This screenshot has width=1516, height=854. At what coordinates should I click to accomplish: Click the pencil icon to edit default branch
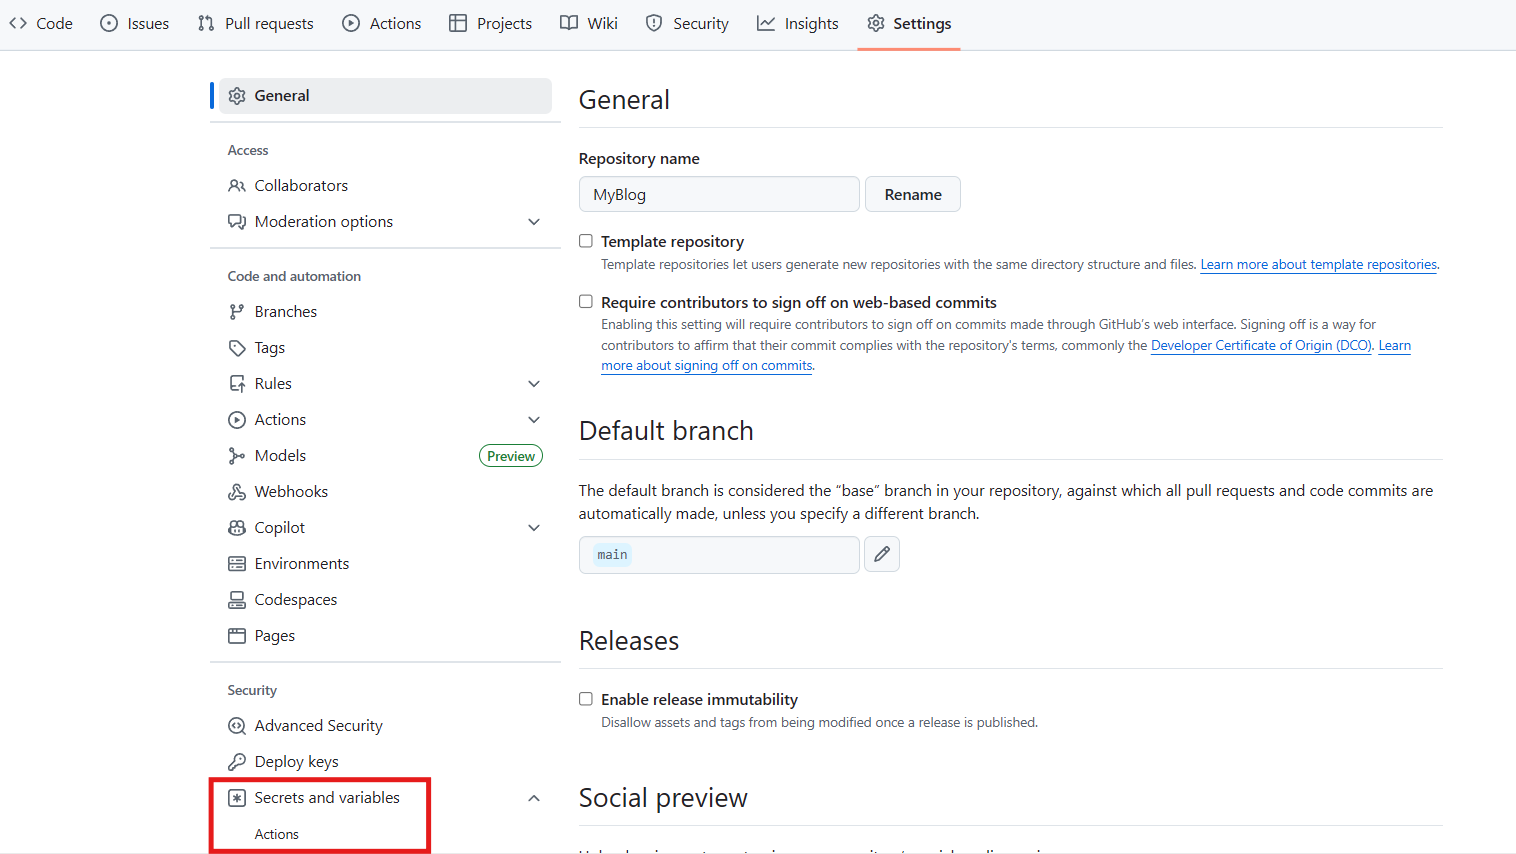click(x=881, y=554)
